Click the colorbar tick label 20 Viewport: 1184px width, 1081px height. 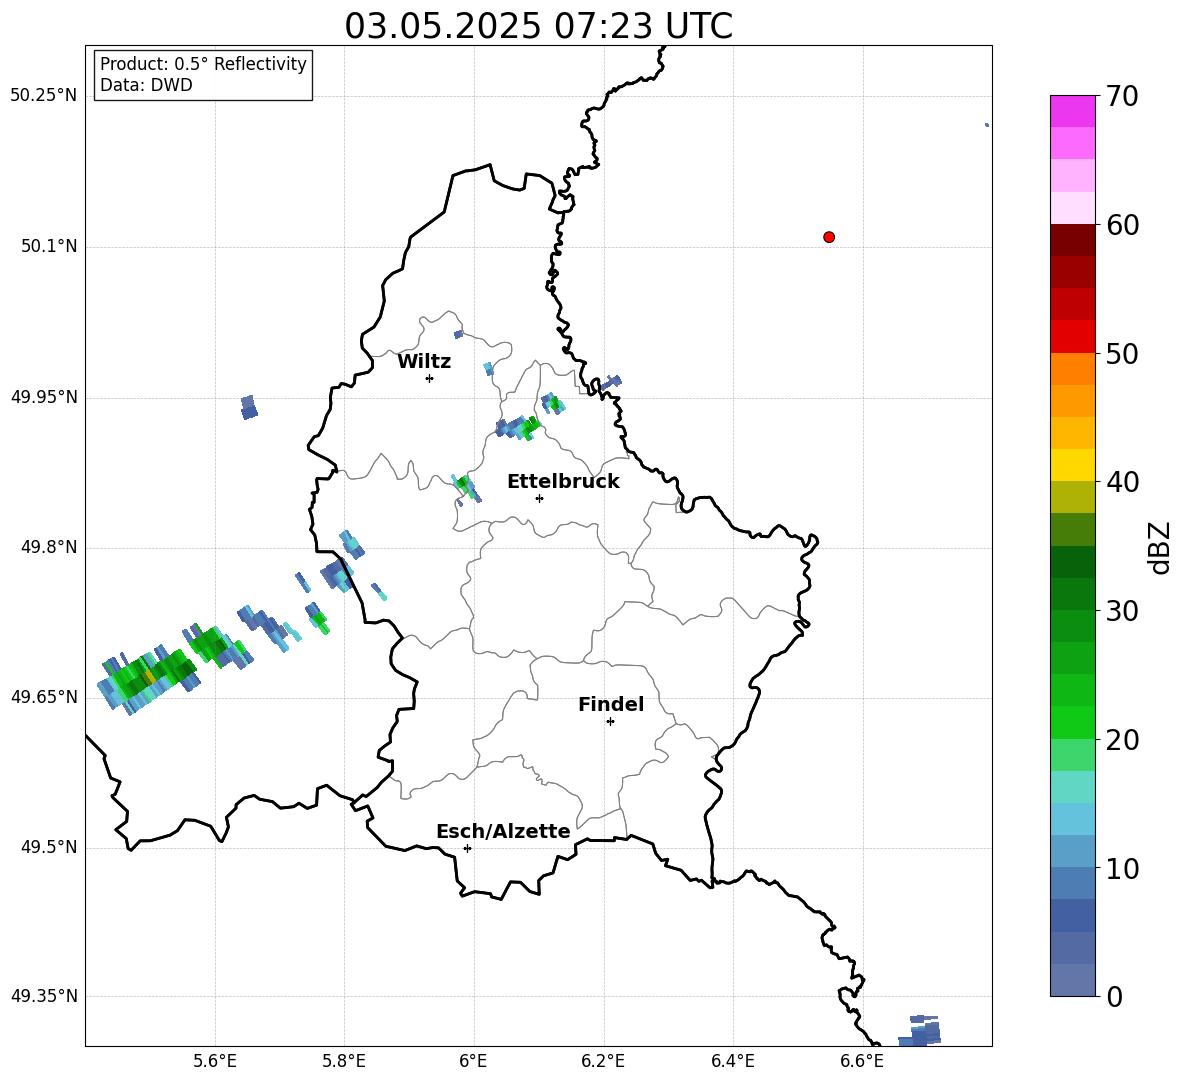(1122, 740)
